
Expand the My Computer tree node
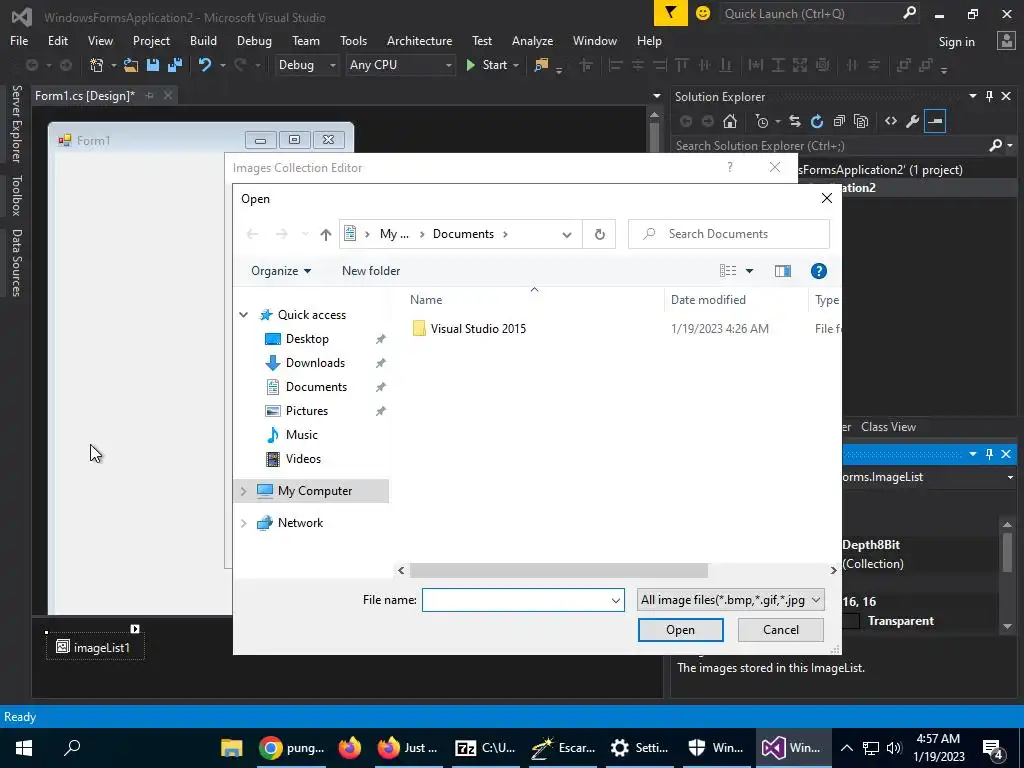coord(244,491)
